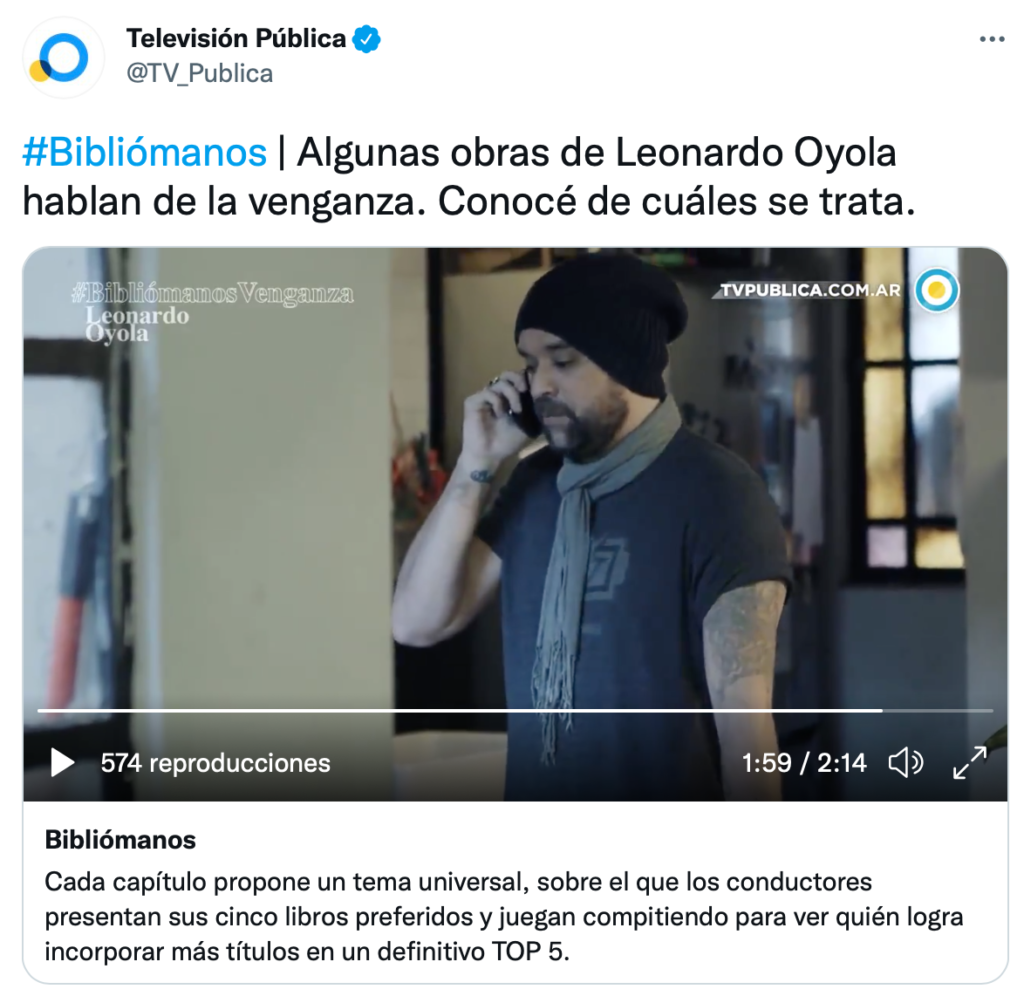
Task: Click the 574 reproducciones view count
Action: (216, 763)
